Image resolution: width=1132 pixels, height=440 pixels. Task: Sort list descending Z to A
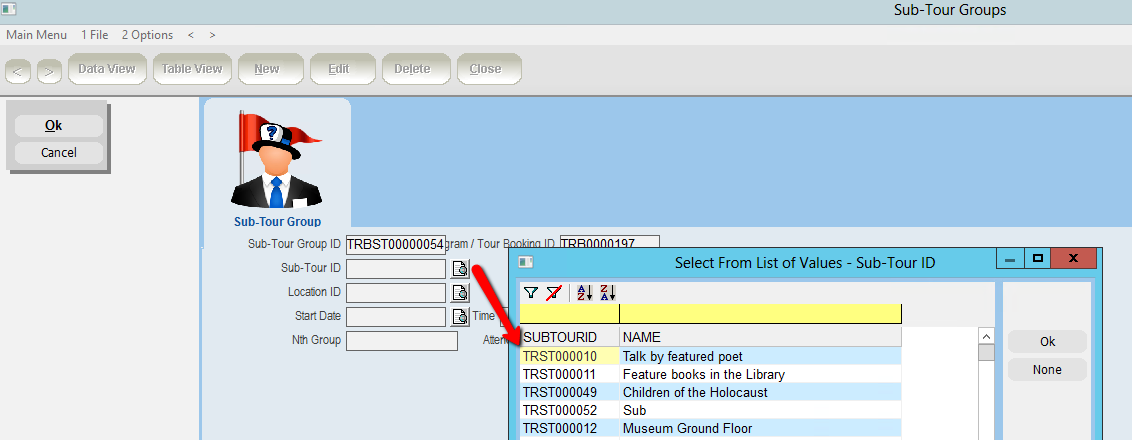point(607,292)
